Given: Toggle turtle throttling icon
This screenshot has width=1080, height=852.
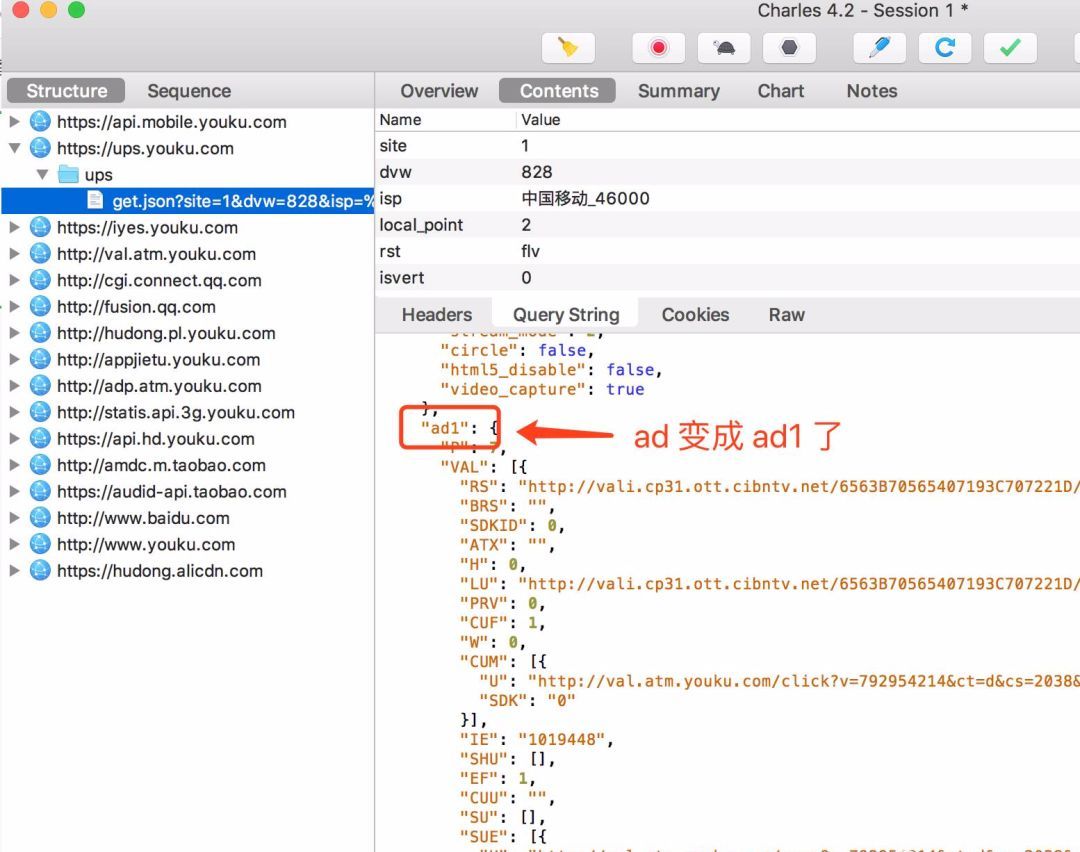Looking at the screenshot, I should [x=724, y=47].
